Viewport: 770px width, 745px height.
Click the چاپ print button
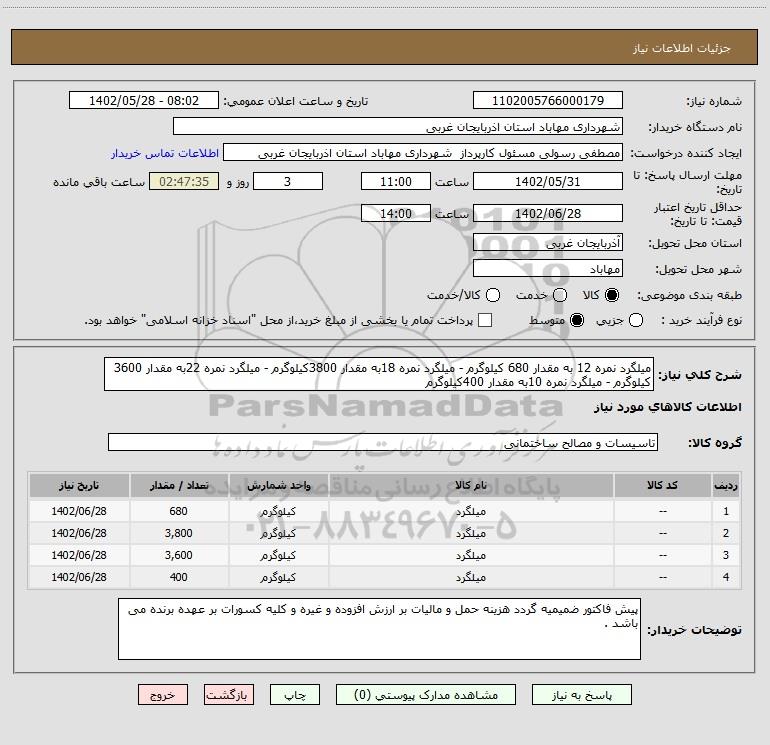295,695
